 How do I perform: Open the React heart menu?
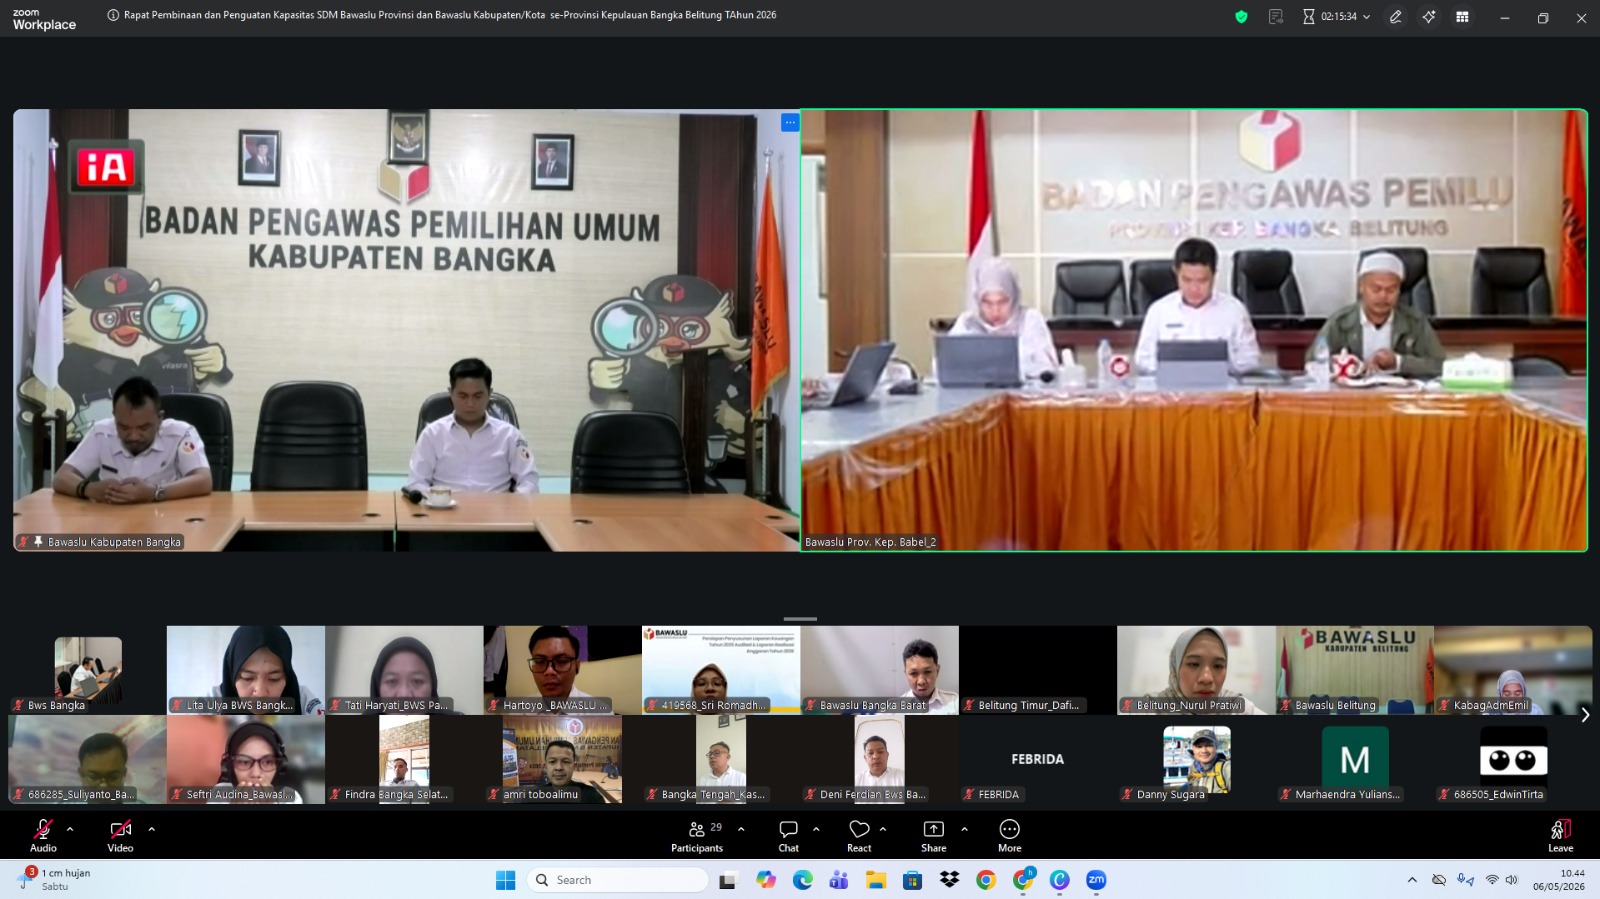[x=859, y=835]
